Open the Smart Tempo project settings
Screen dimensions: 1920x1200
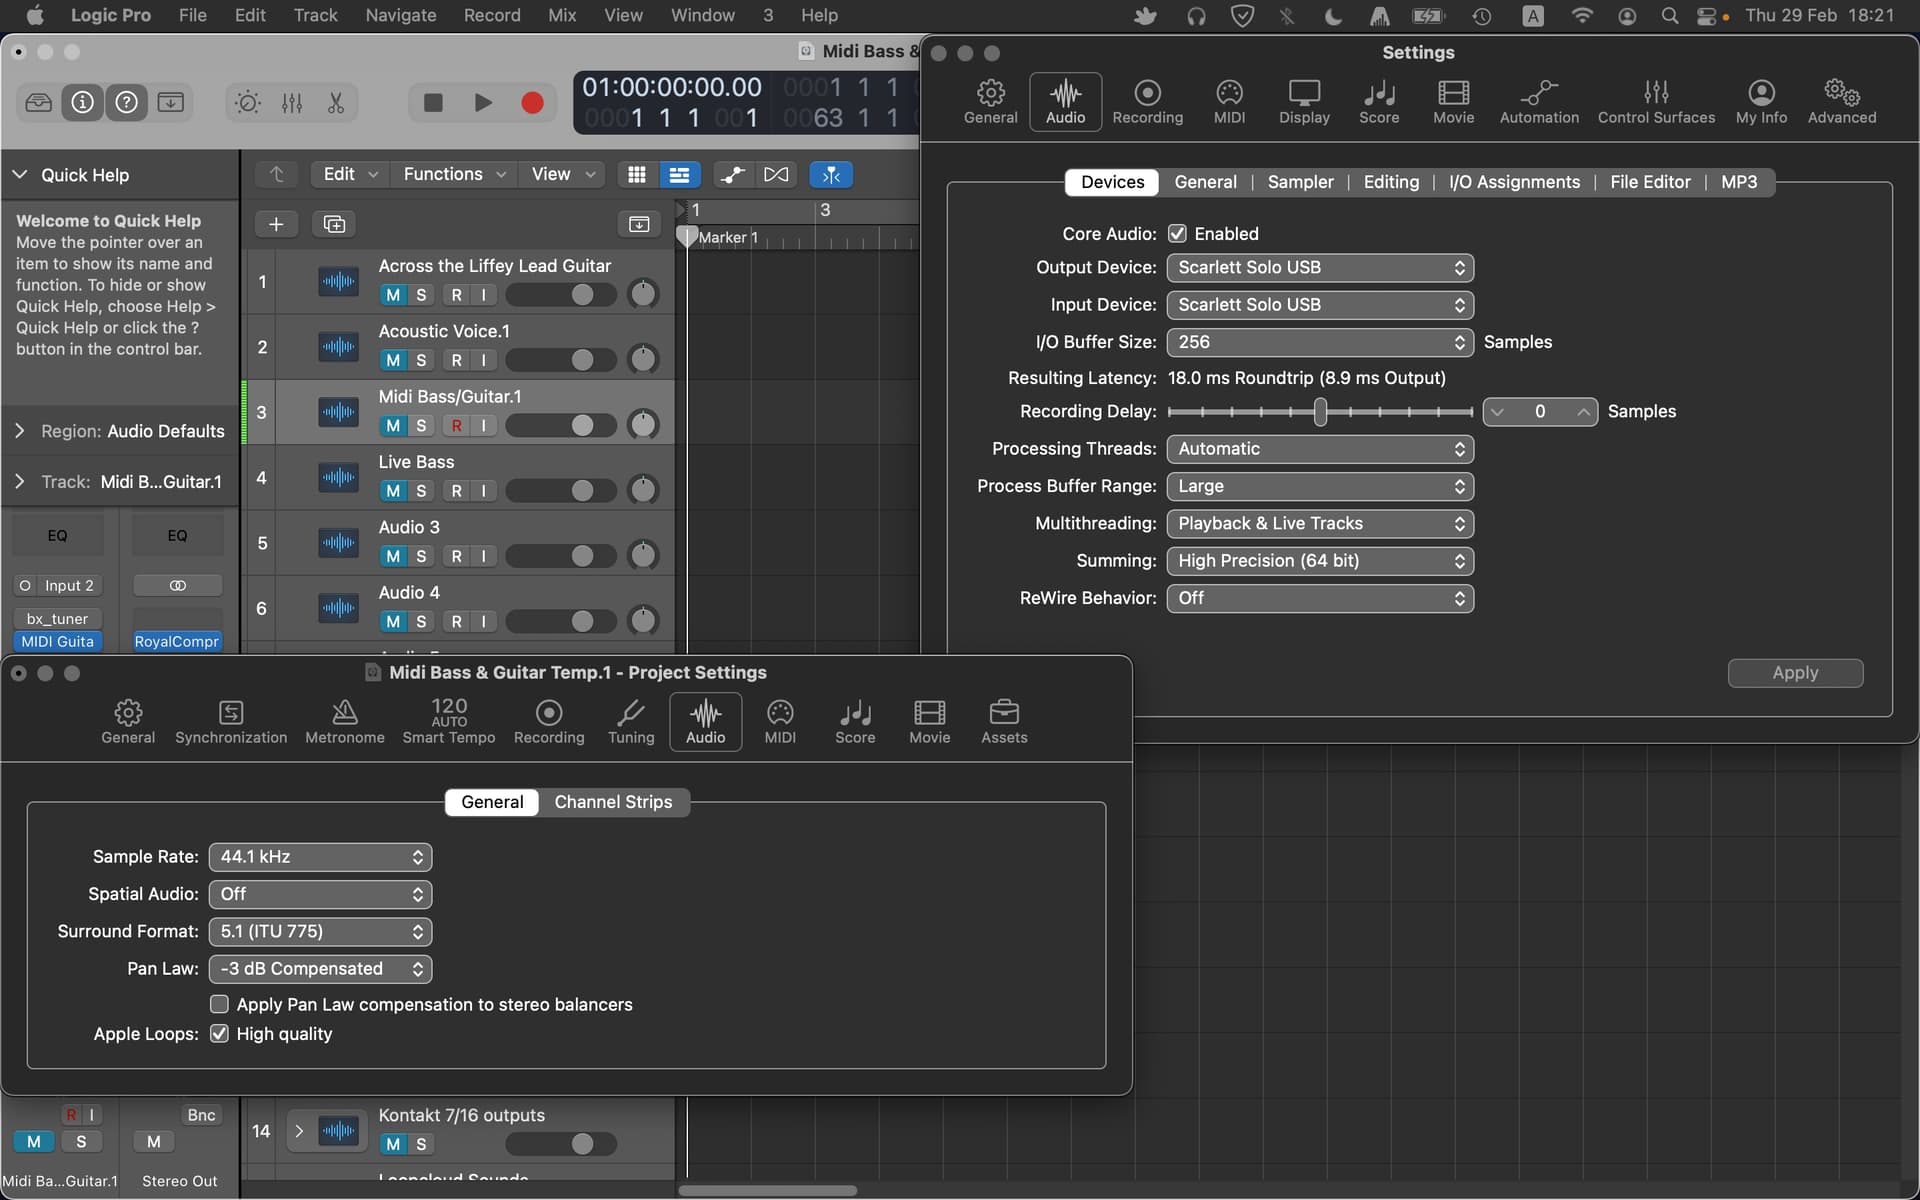[449, 722]
